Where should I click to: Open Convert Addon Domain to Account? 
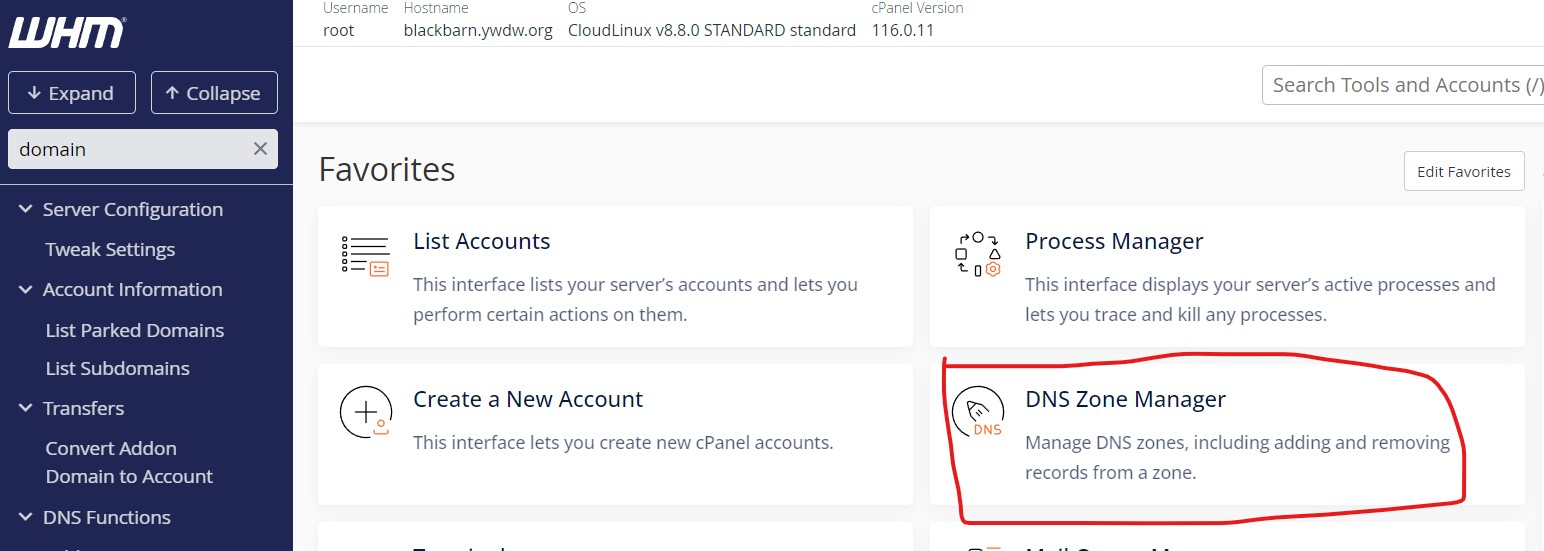[x=129, y=462]
